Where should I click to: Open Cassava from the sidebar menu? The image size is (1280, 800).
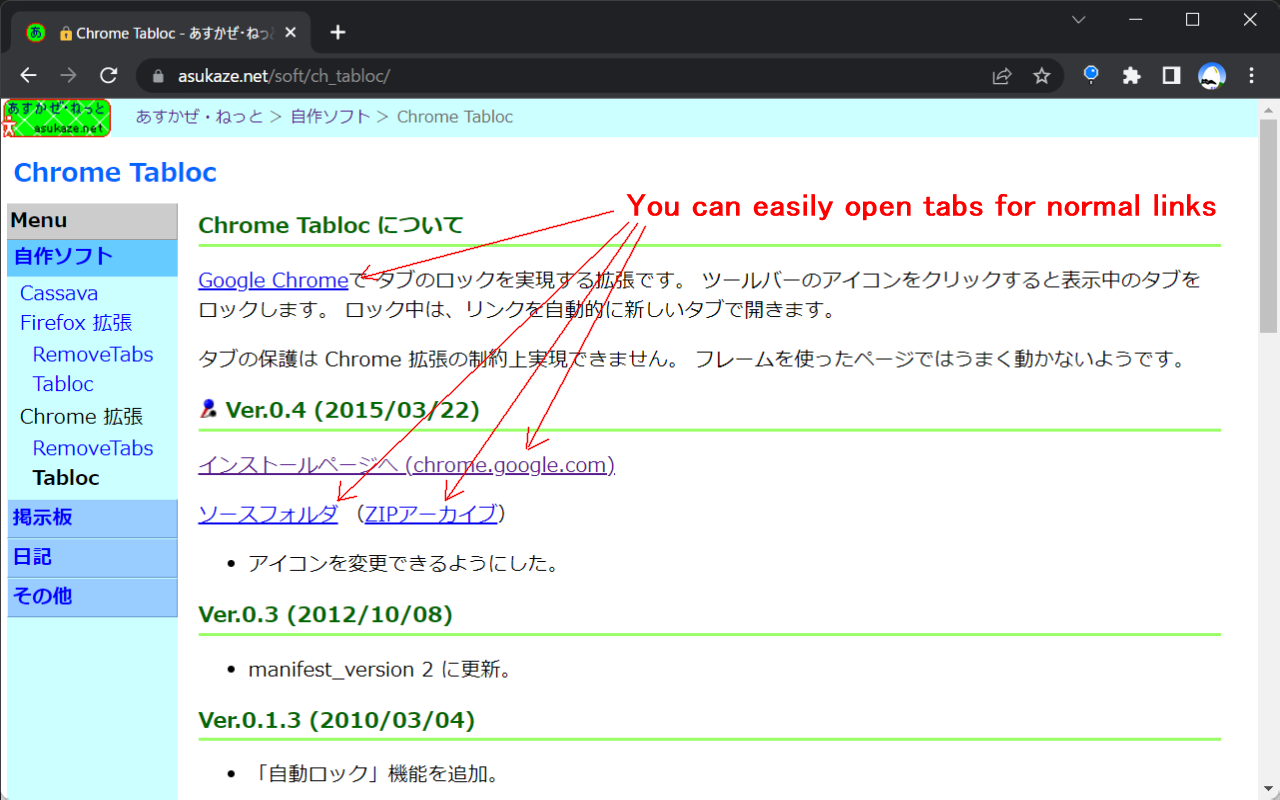click(x=58, y=293)
